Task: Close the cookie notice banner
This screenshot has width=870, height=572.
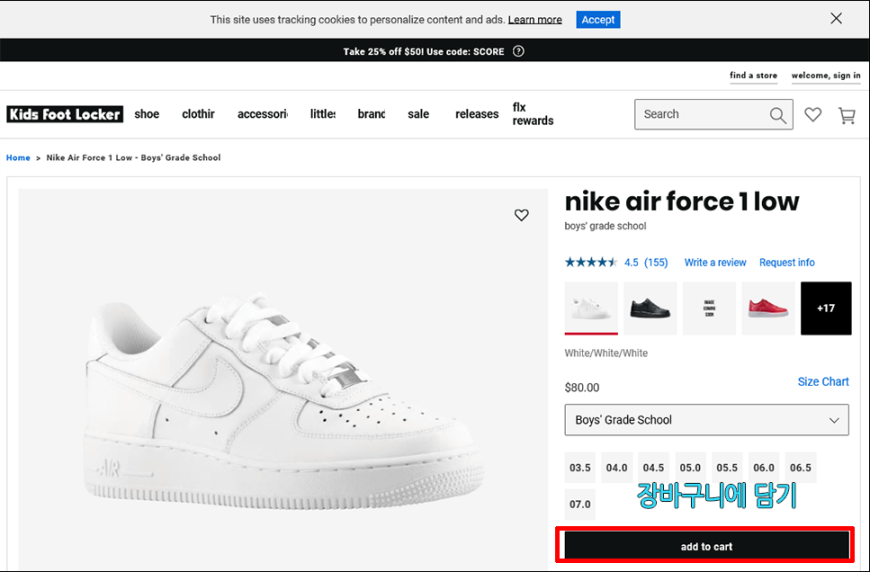Action: point(836,18)
